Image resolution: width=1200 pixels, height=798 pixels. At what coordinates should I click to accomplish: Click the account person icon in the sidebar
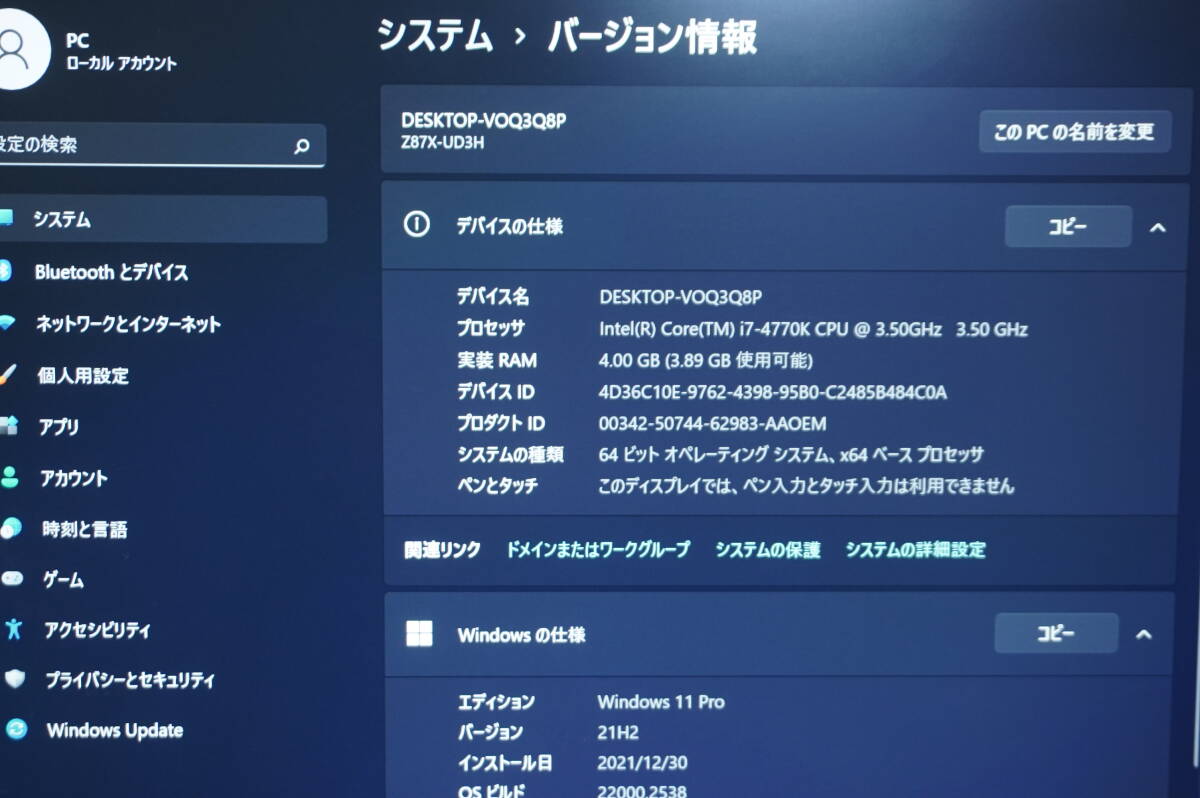(9, 478)
